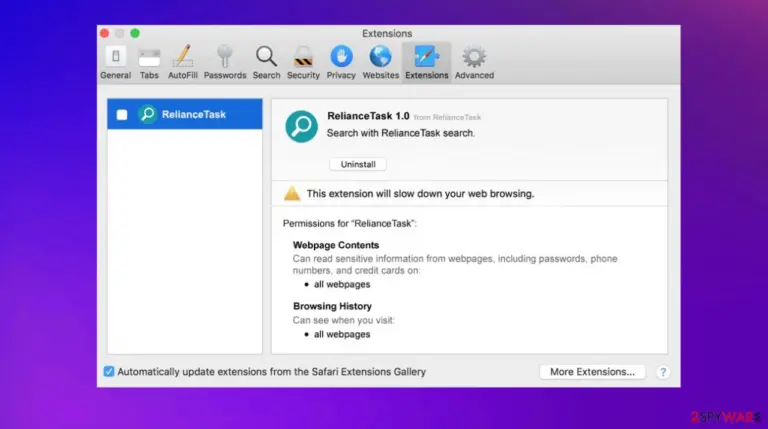Open More Extensions gallery

(592, 372)
